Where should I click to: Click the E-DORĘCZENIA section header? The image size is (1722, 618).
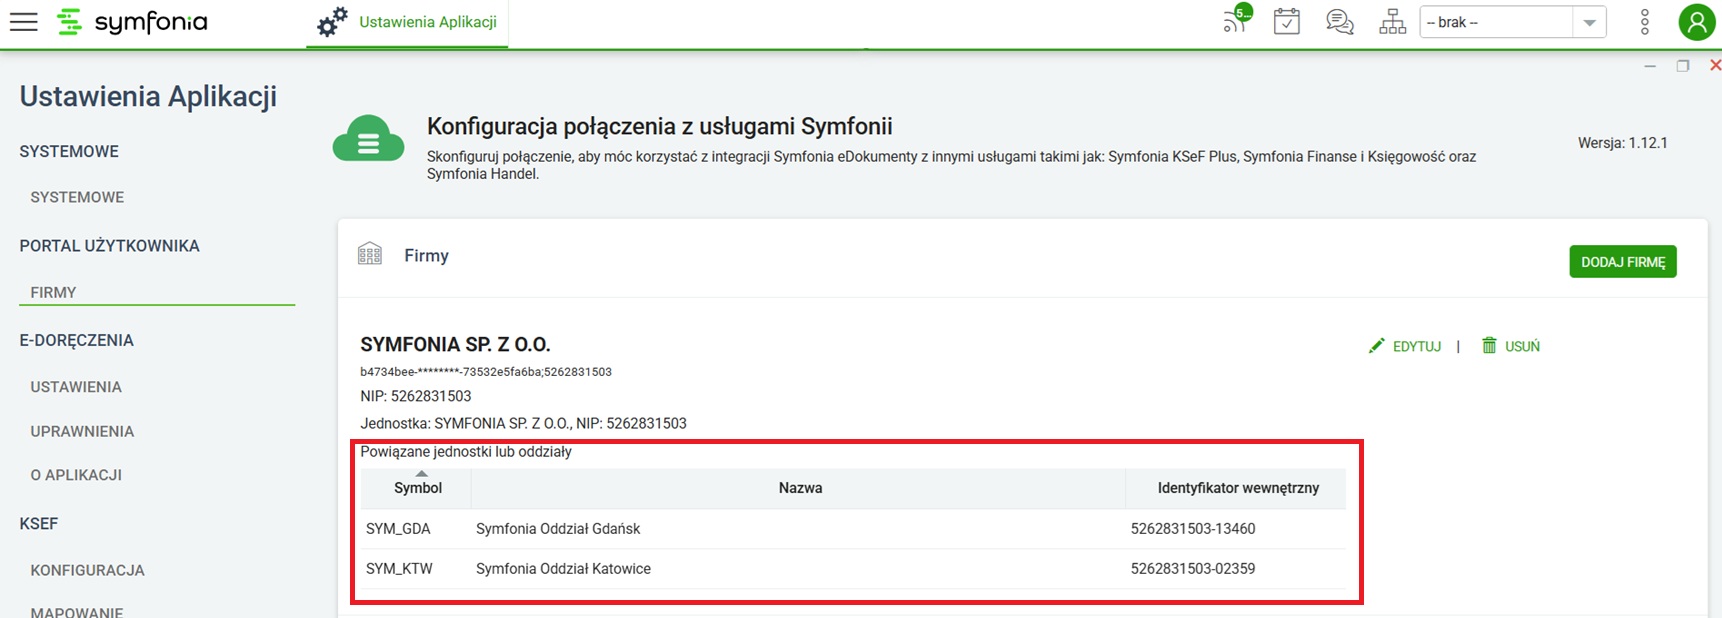point(76,340)
